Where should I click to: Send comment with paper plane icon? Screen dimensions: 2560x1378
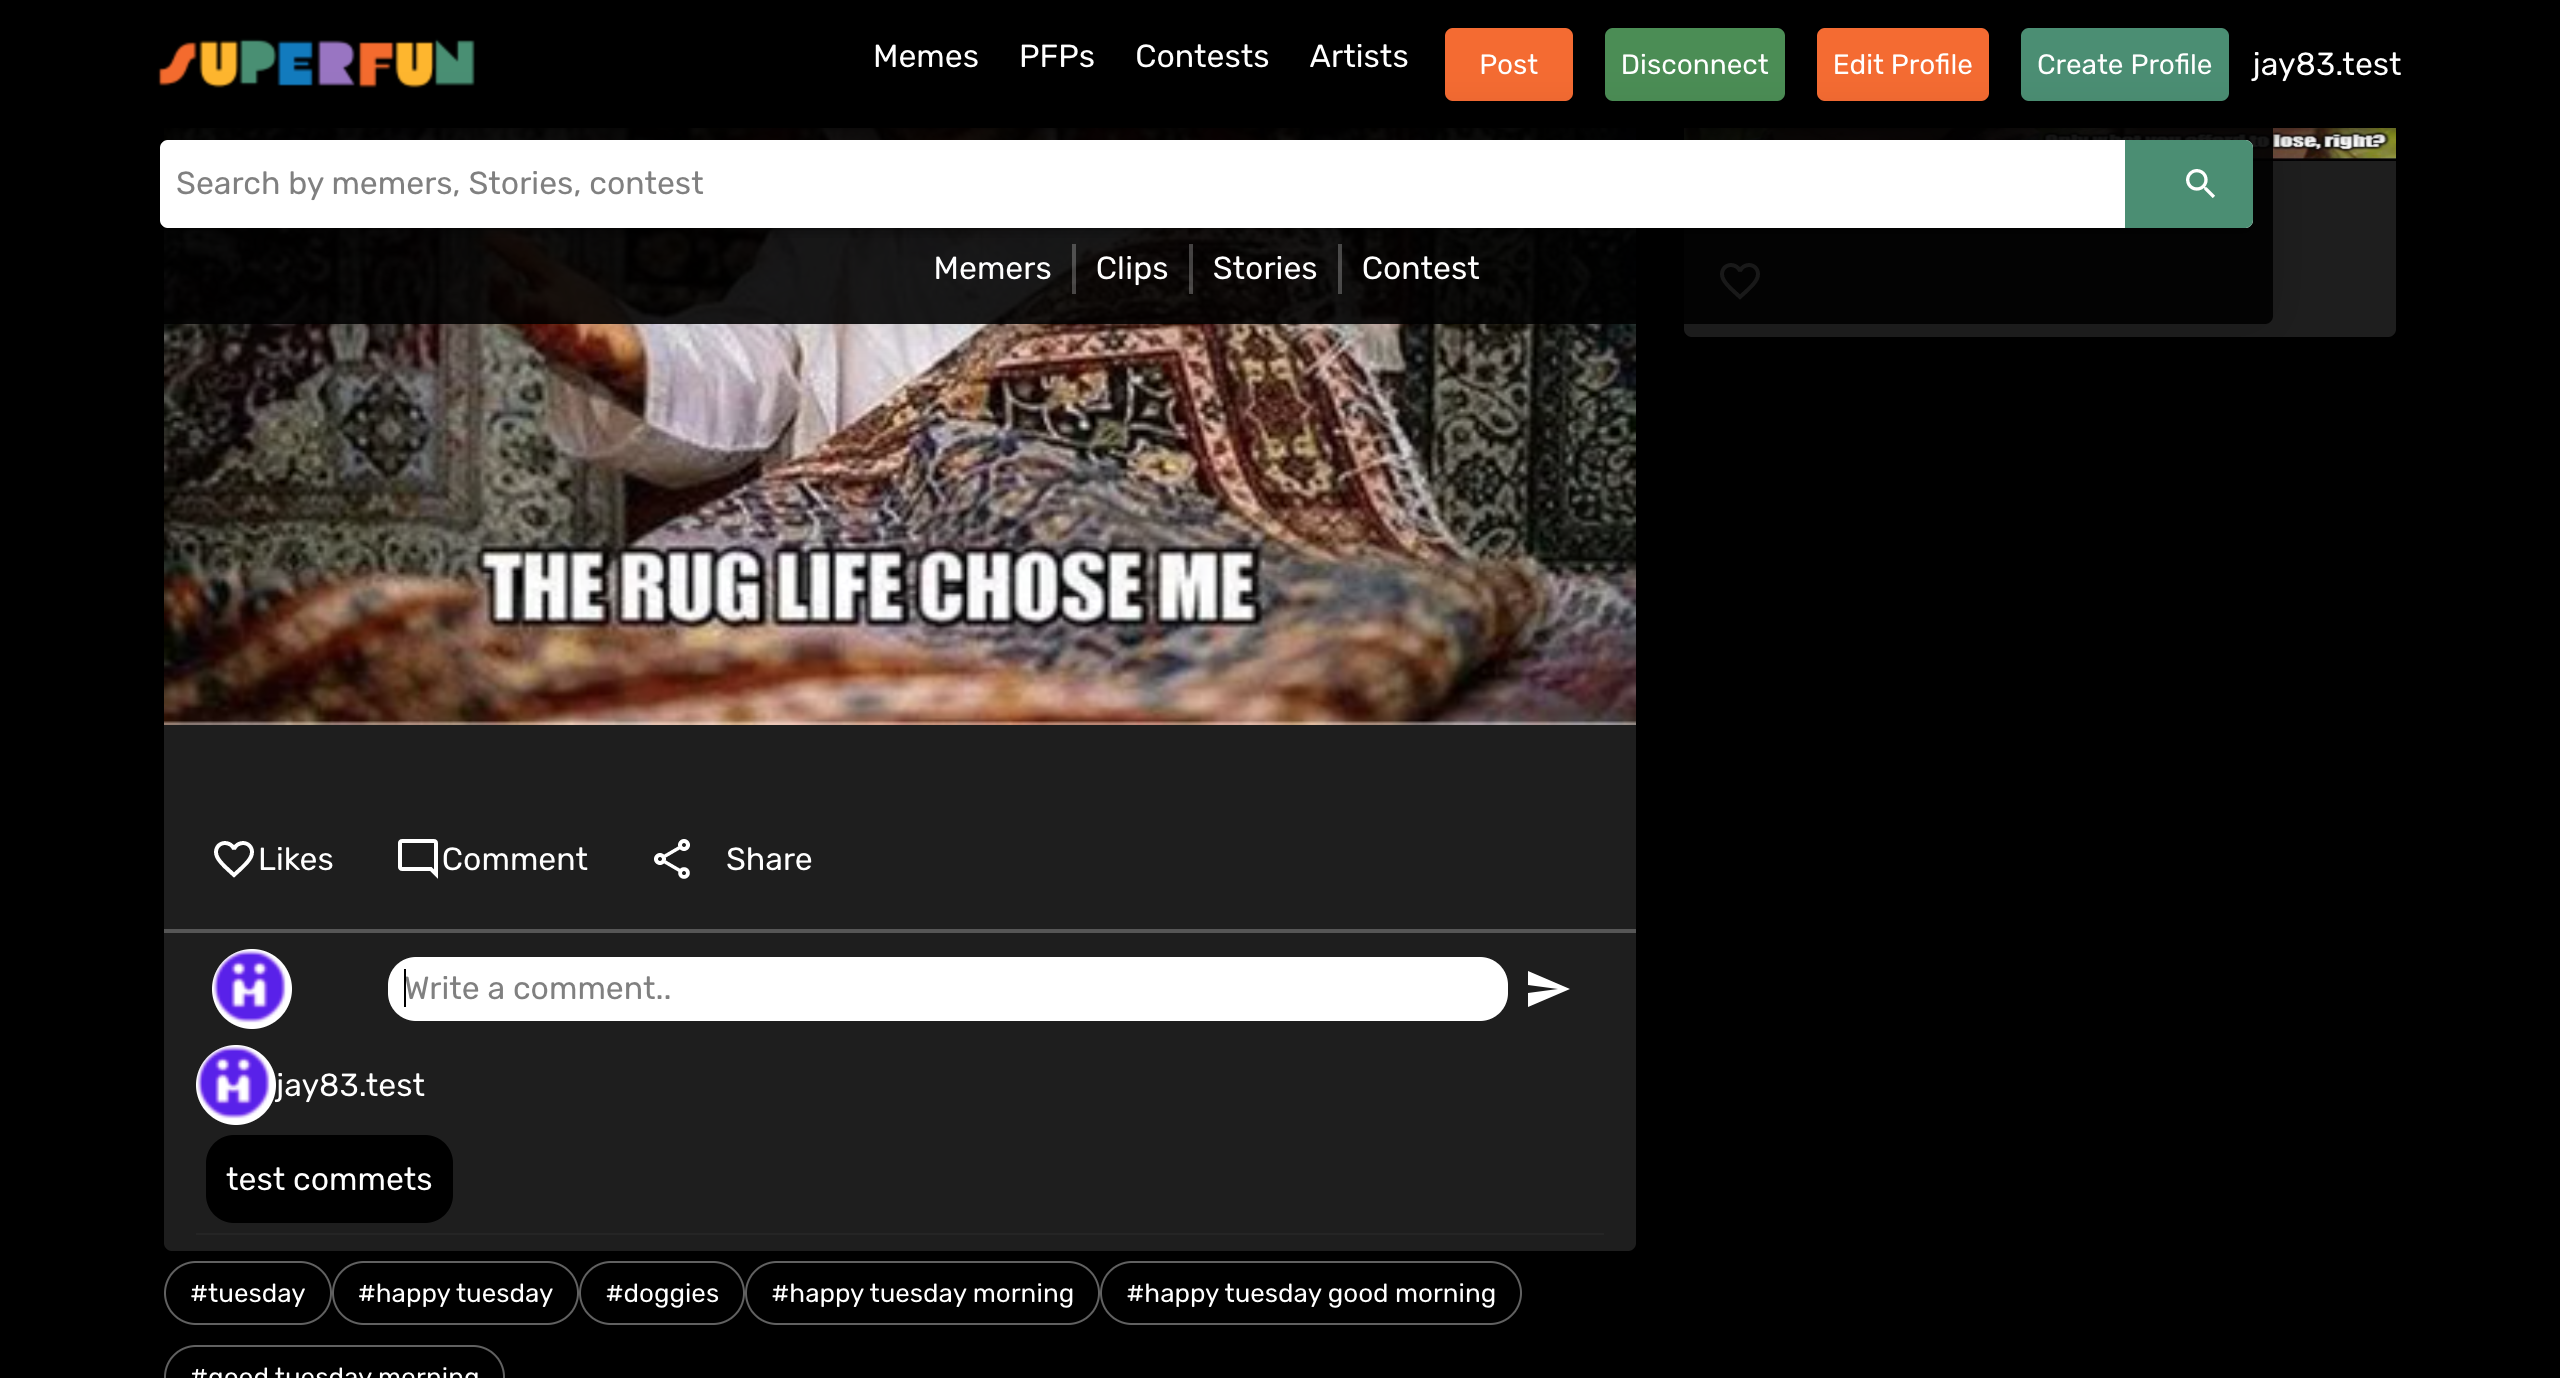(x=1547, y=989)
